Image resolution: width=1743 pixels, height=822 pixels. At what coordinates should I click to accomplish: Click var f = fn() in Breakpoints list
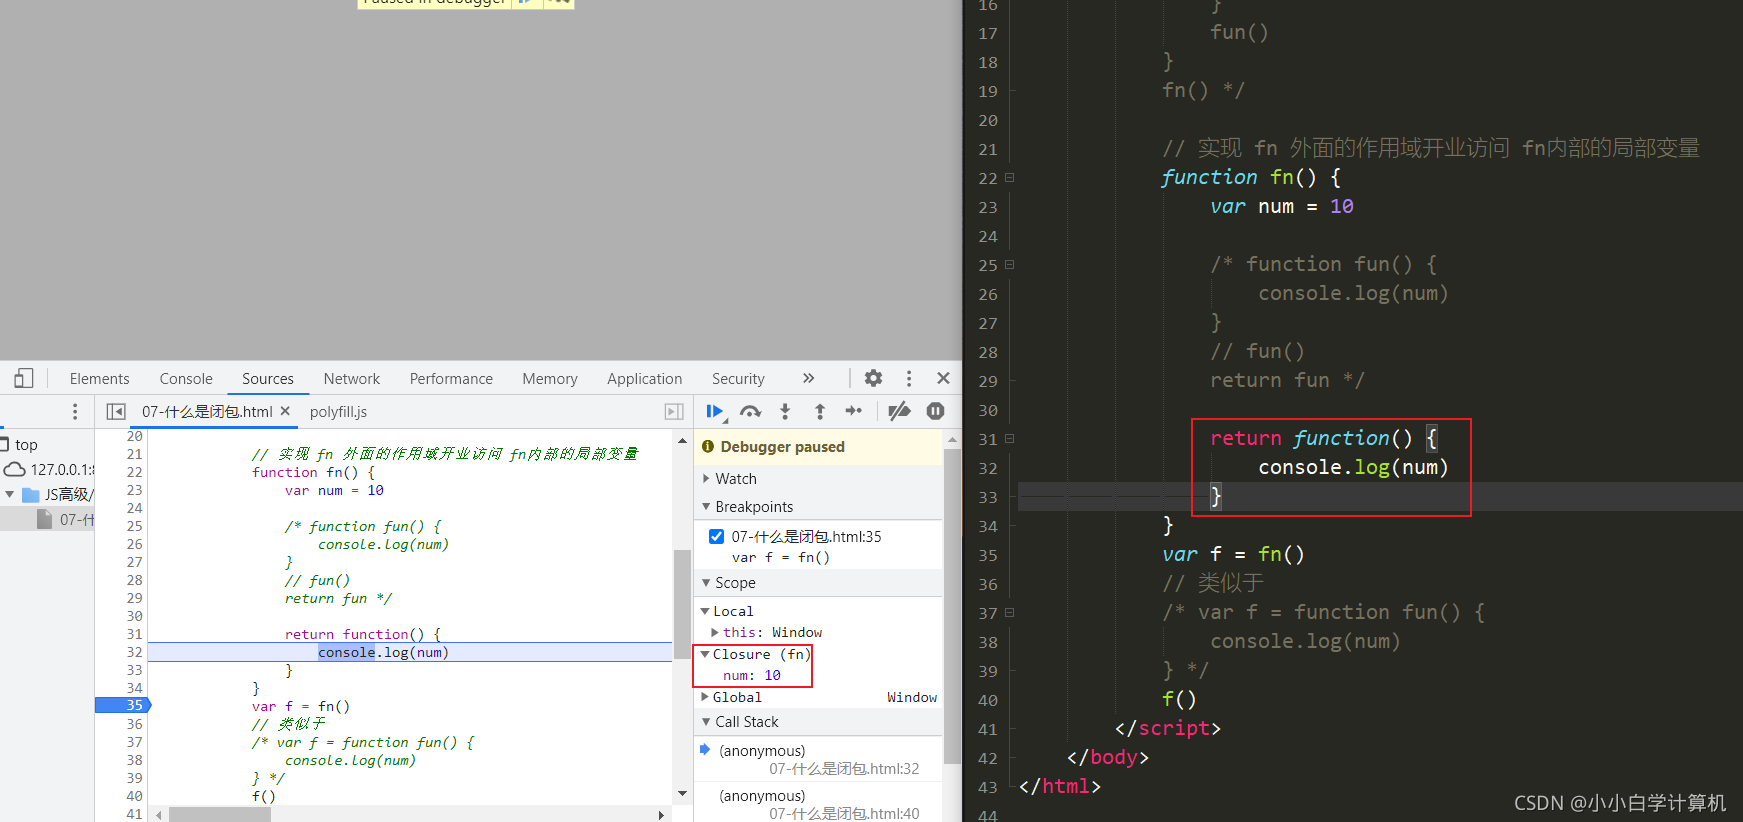(780, 557)
